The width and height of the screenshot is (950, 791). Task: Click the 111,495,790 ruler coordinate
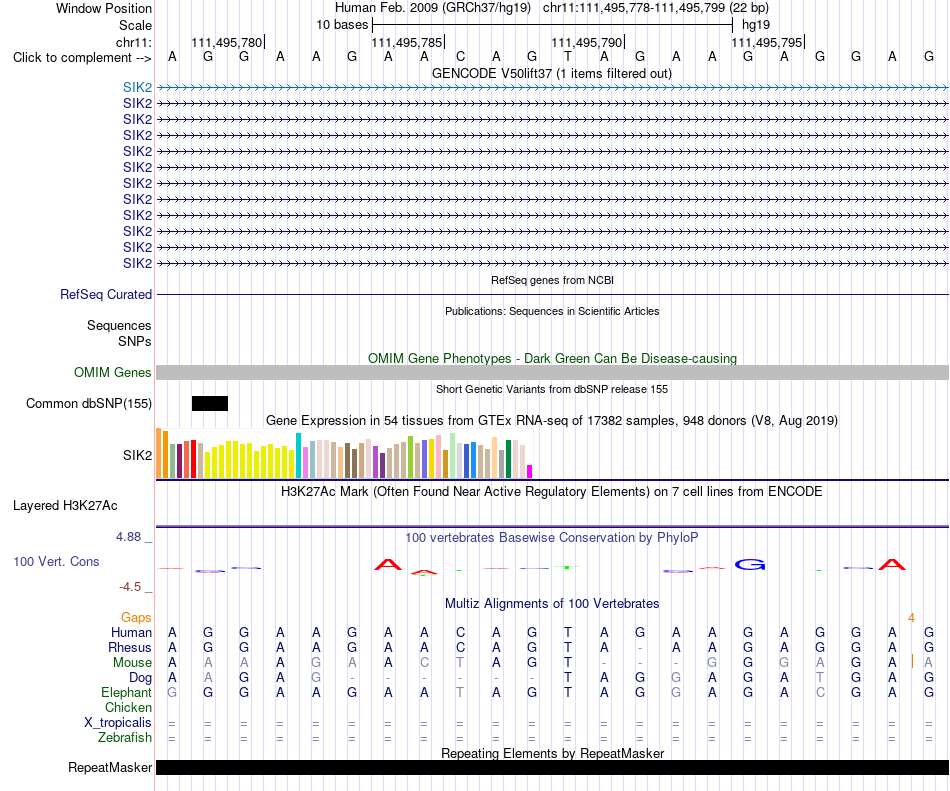tap(586, 42)
